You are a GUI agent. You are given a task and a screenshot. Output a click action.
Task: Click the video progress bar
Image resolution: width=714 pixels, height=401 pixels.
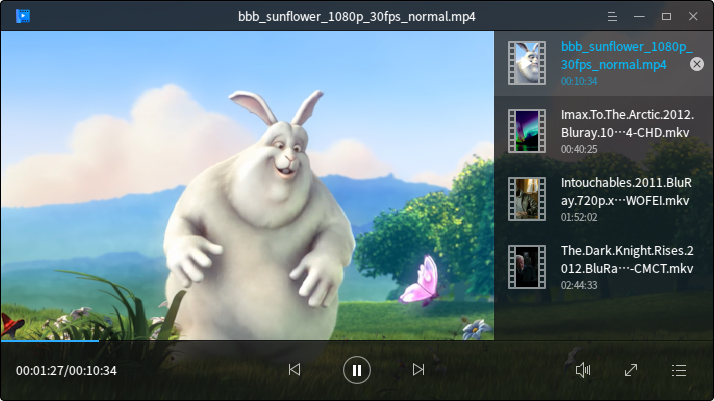click(x=300, y=341)
